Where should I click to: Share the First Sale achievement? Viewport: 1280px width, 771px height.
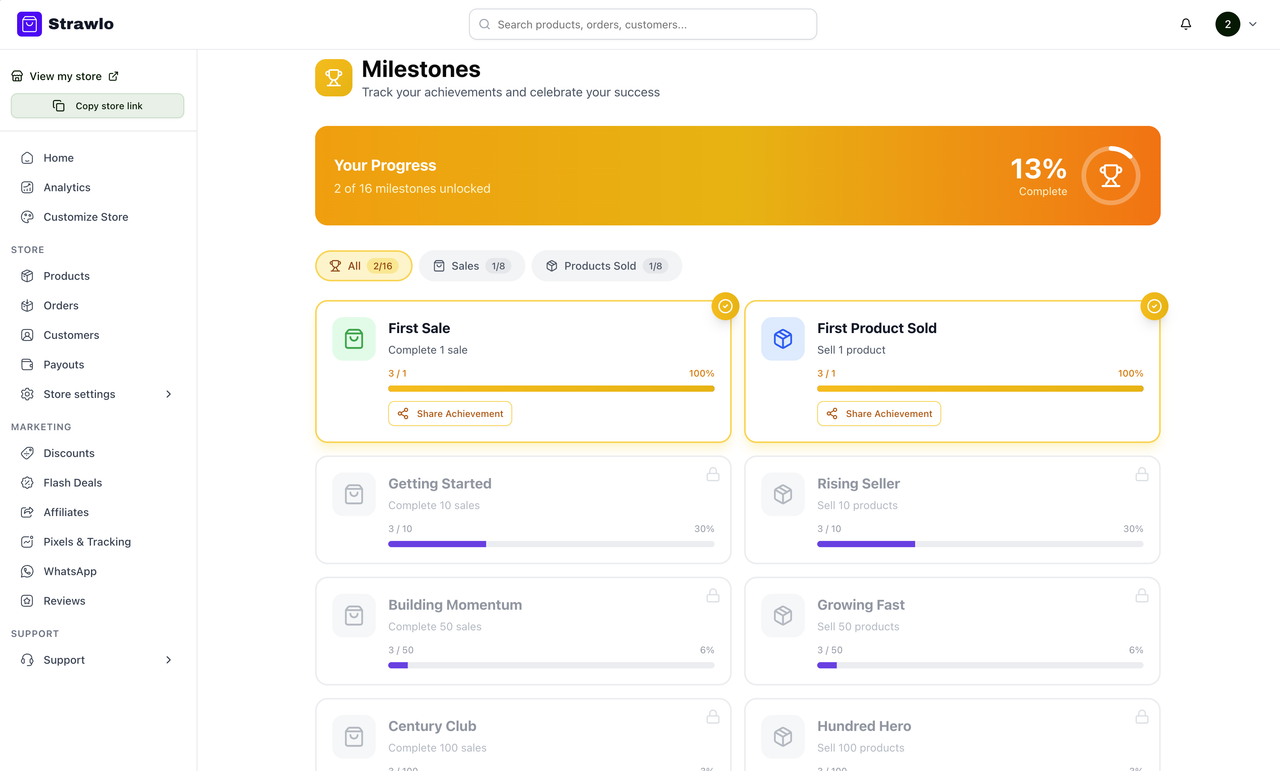[449, 413]
